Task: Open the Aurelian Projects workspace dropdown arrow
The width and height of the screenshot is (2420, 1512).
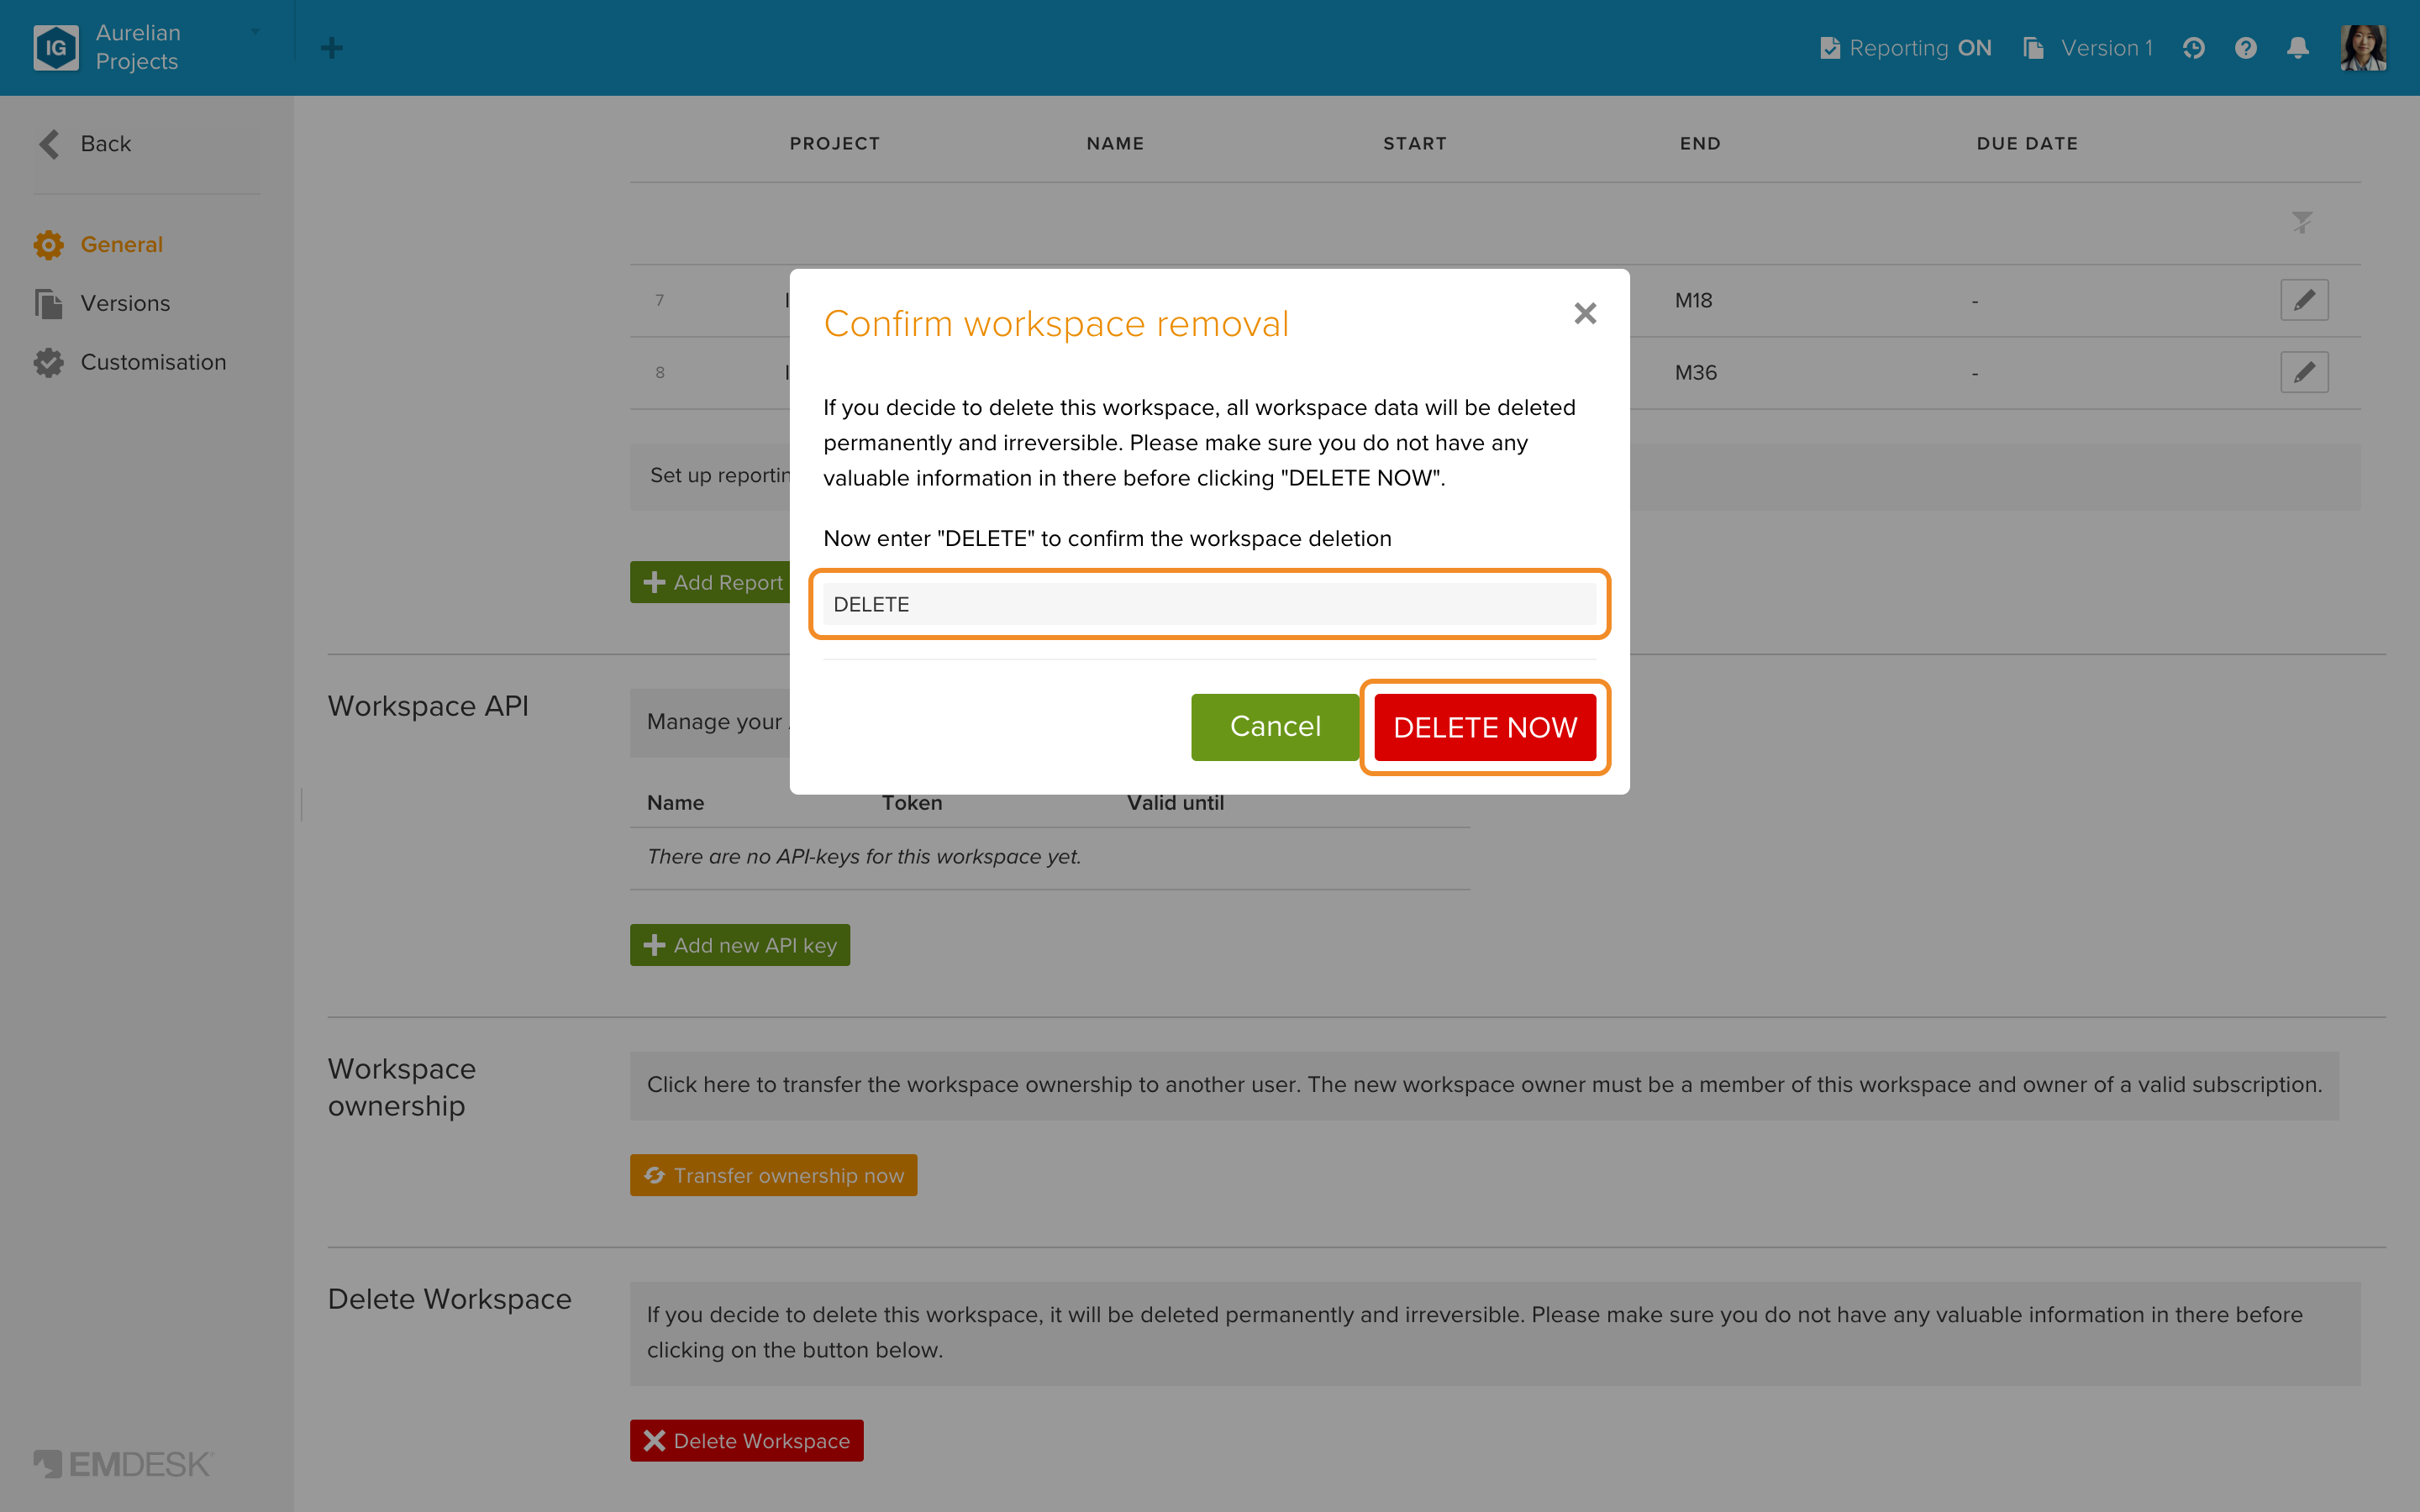Action: tap(255, 32)
